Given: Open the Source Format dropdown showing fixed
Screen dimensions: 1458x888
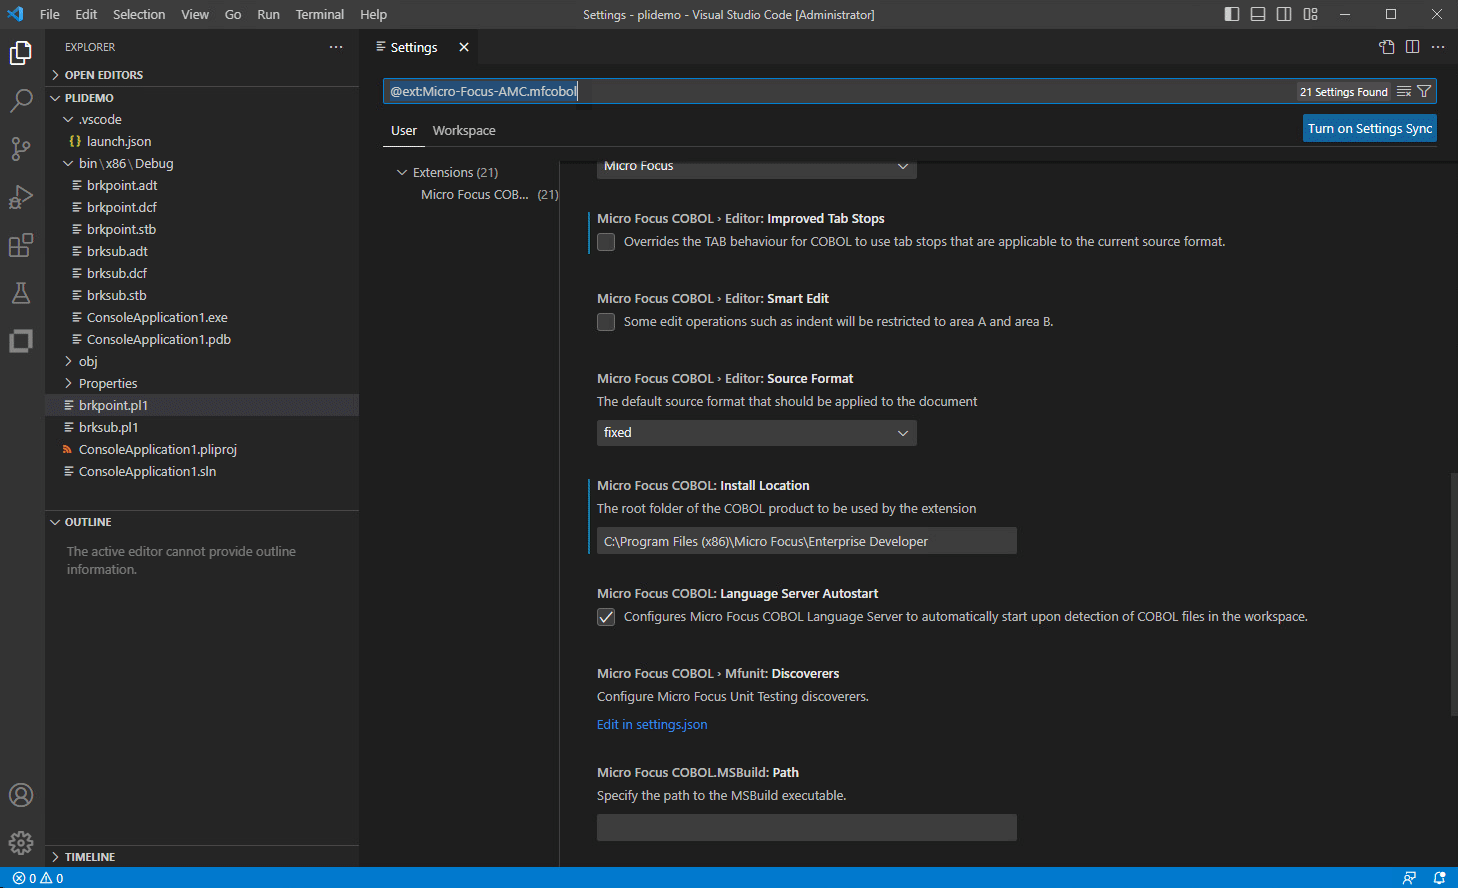Looking at the screenshot, I should (x=756, y=432).
